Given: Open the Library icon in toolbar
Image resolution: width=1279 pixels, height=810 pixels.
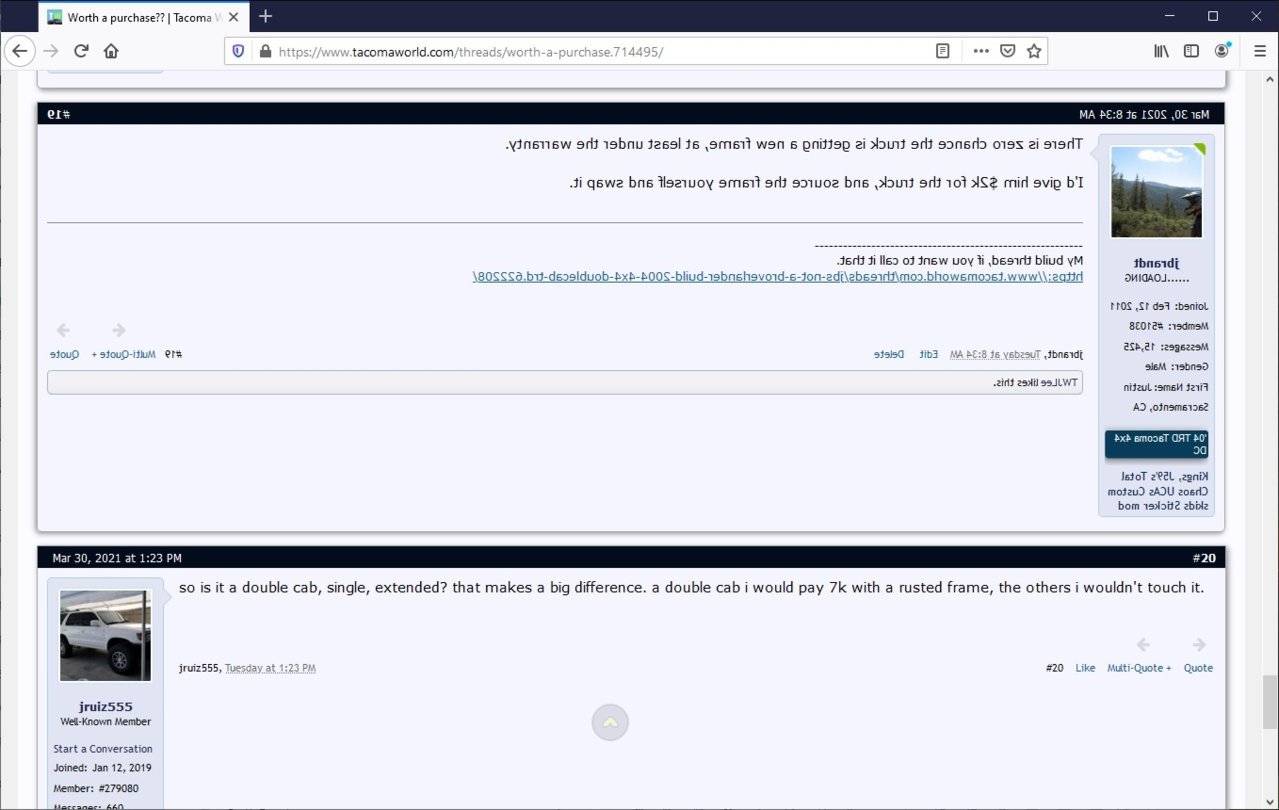Looking at the screenshot, I should point(1161,51).
